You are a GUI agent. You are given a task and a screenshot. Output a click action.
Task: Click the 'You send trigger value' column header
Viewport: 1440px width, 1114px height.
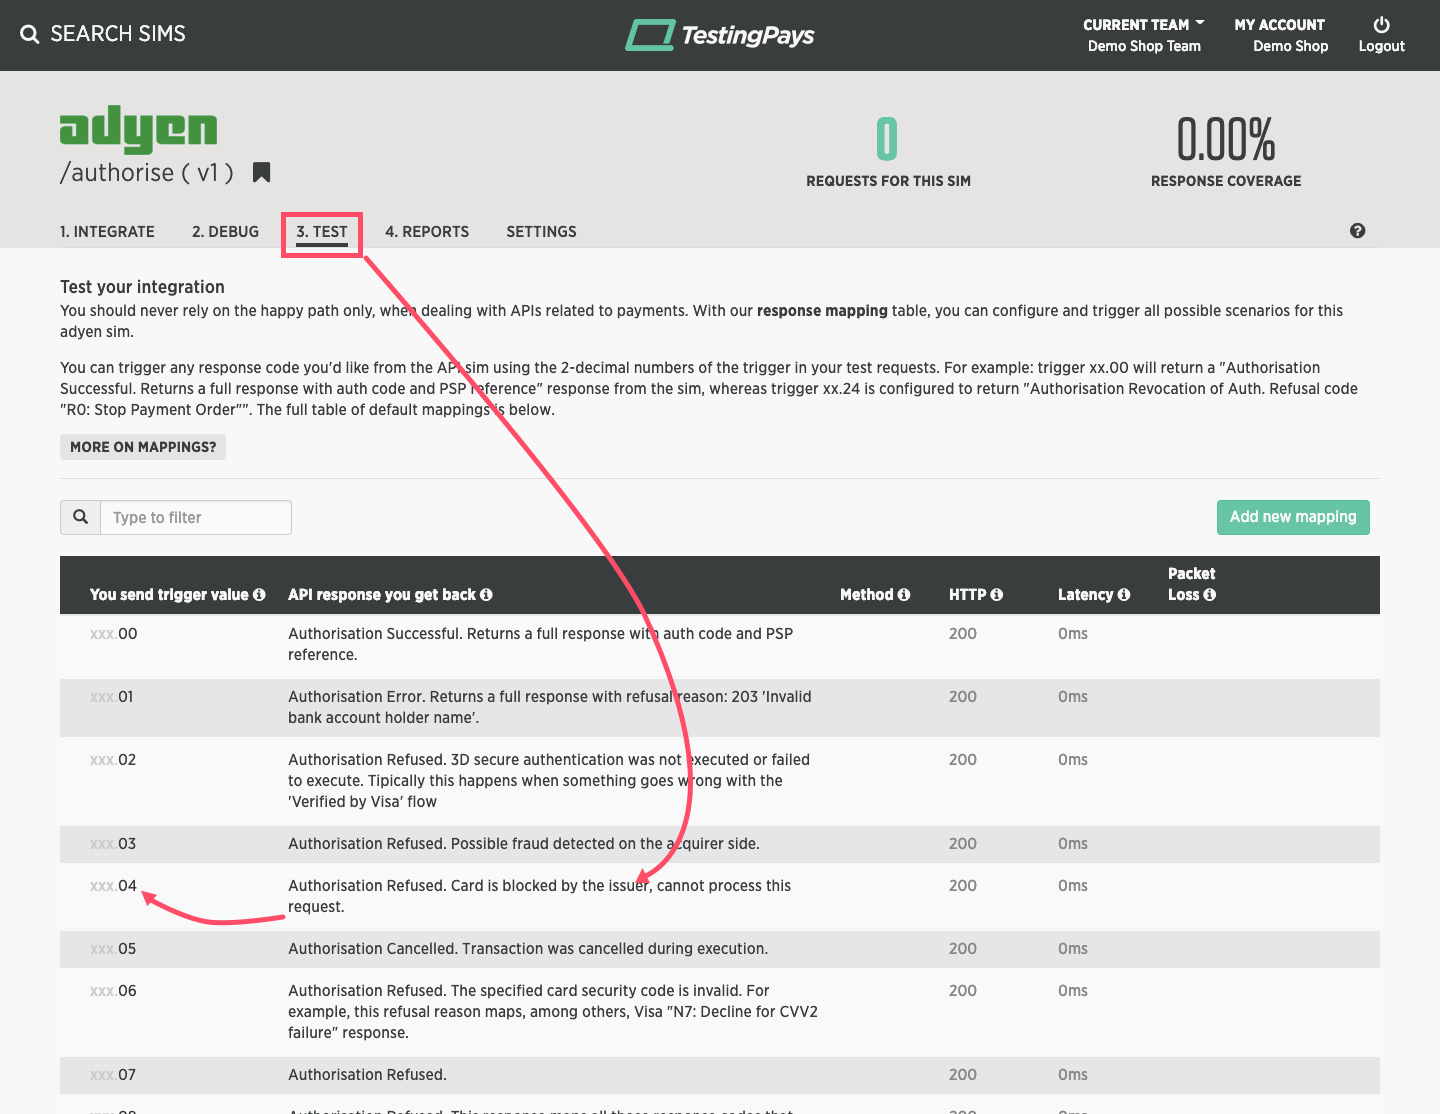click(169, 595)
